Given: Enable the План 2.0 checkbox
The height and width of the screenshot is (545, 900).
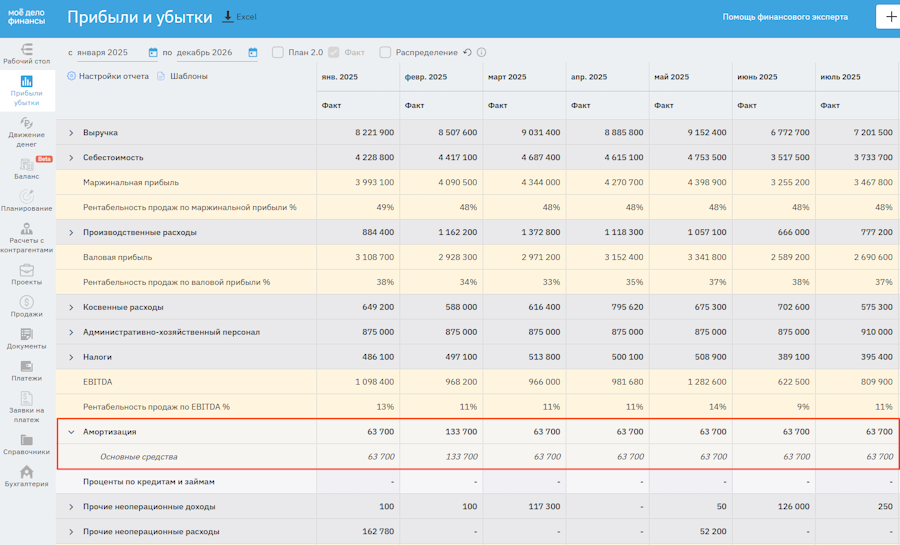Looking at the screenshot, I should coord(278,52).
